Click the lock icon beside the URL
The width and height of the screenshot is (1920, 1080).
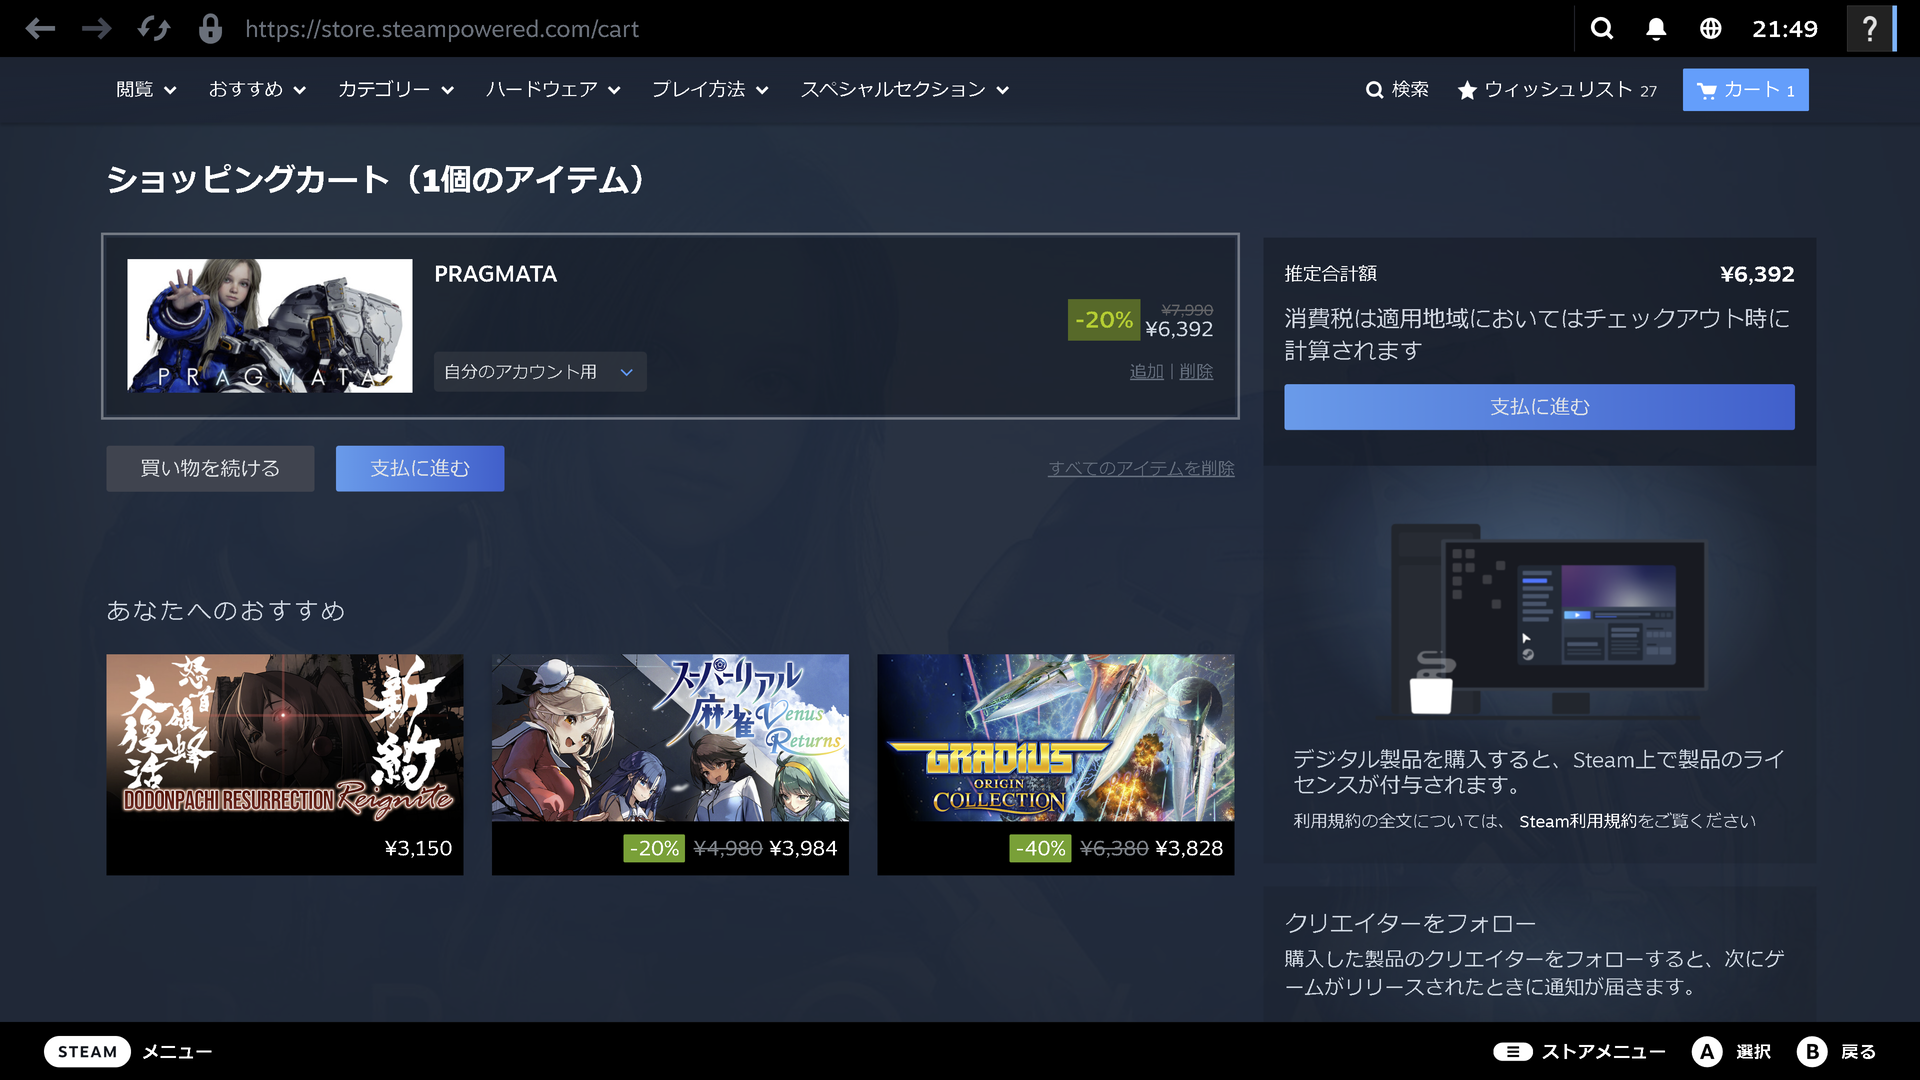click(210, 28)
